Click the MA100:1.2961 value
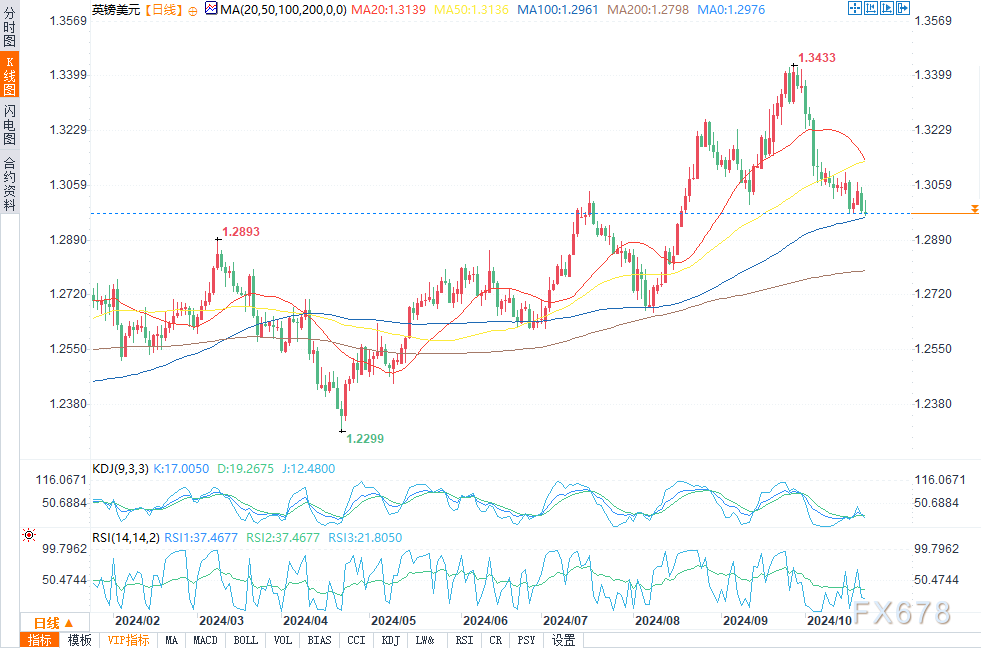 tap(558, 10)
